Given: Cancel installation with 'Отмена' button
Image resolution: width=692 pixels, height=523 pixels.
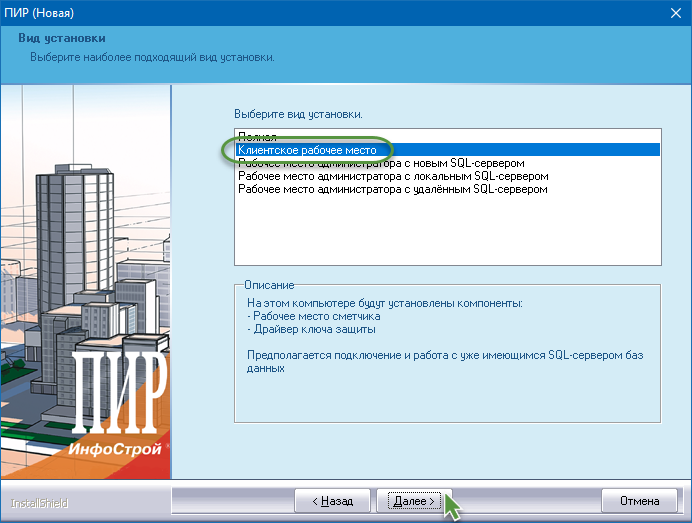Looking at the screenshot, I should point(639,501).
